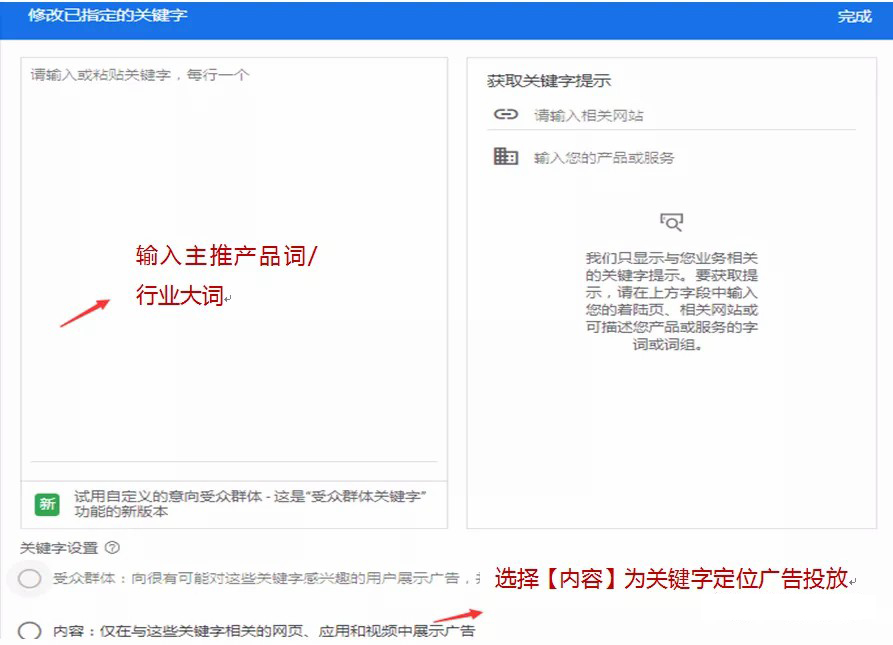Click the building icon for products or services

tap(506, 157)
